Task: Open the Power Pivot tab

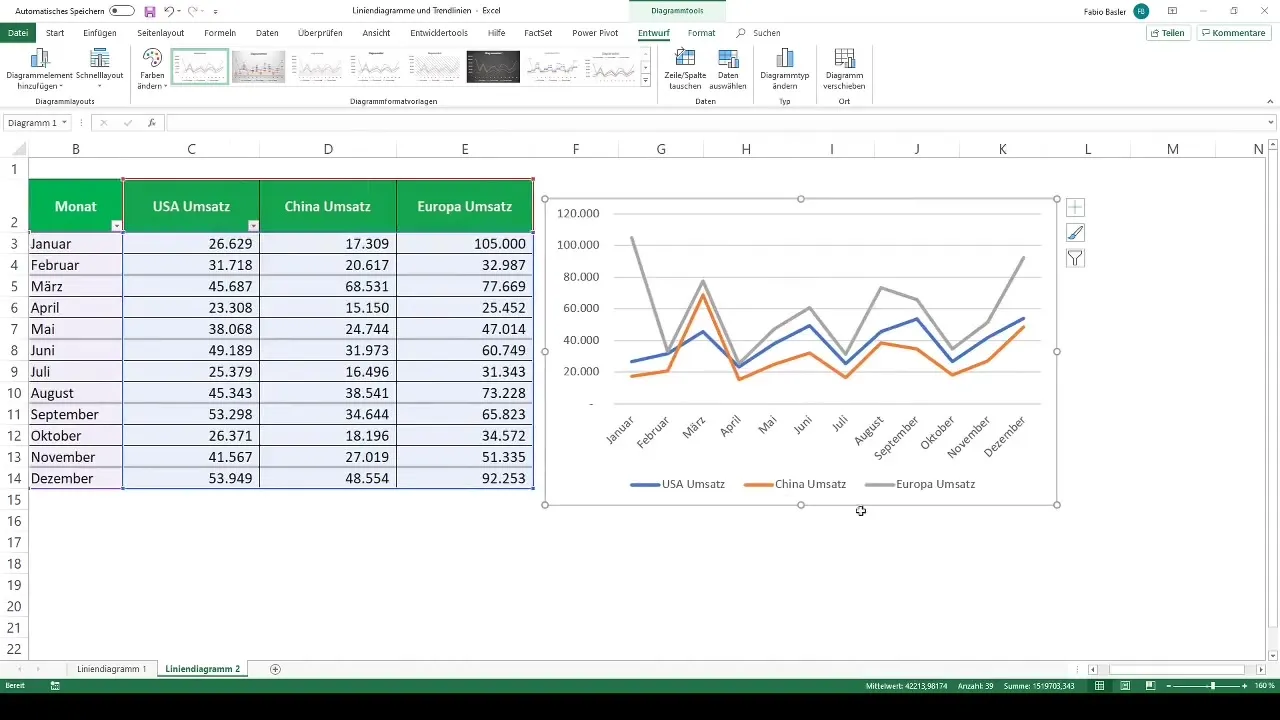Action: pos(595,33)
